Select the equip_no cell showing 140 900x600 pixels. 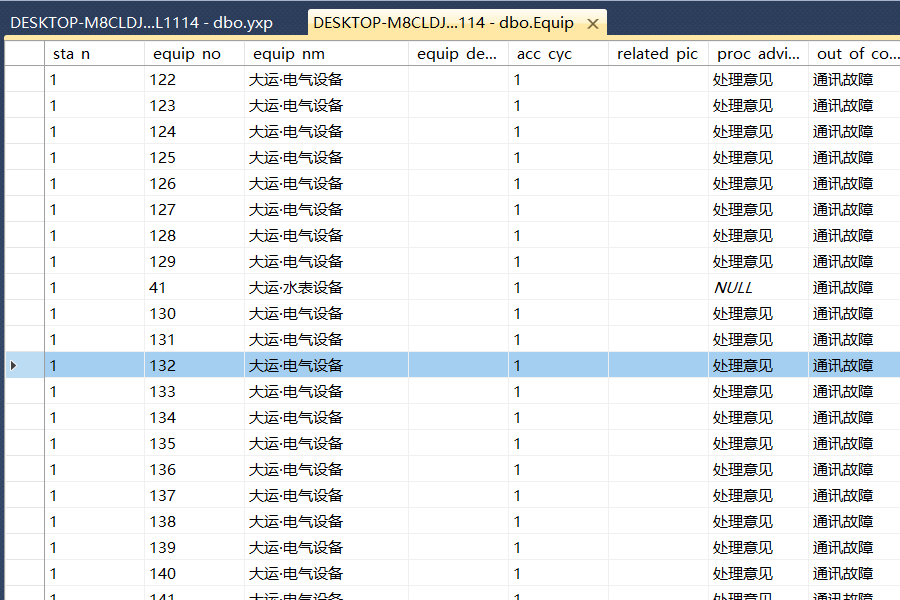194,574
